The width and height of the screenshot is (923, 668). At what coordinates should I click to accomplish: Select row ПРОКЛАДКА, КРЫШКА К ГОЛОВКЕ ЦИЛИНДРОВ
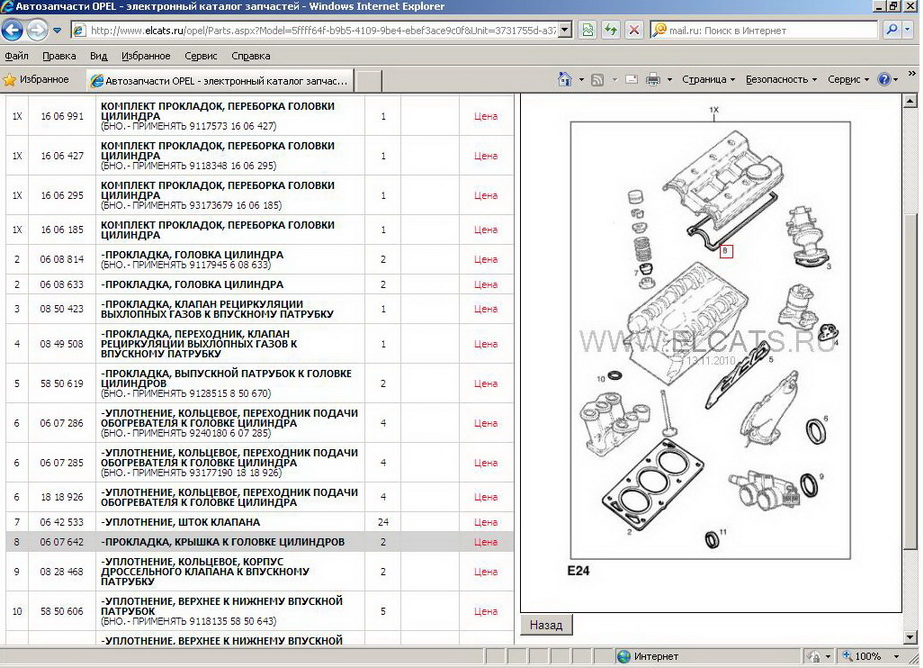click(x=259, y=541)
